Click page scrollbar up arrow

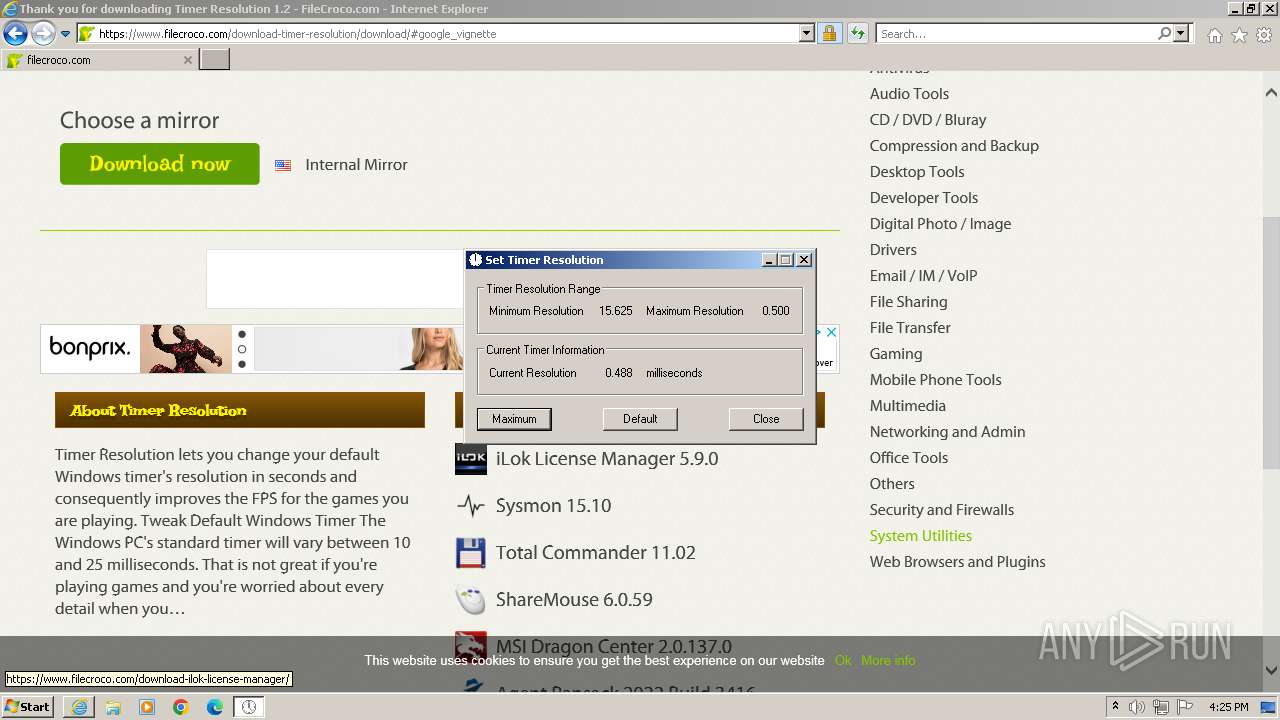point(1271,93)
